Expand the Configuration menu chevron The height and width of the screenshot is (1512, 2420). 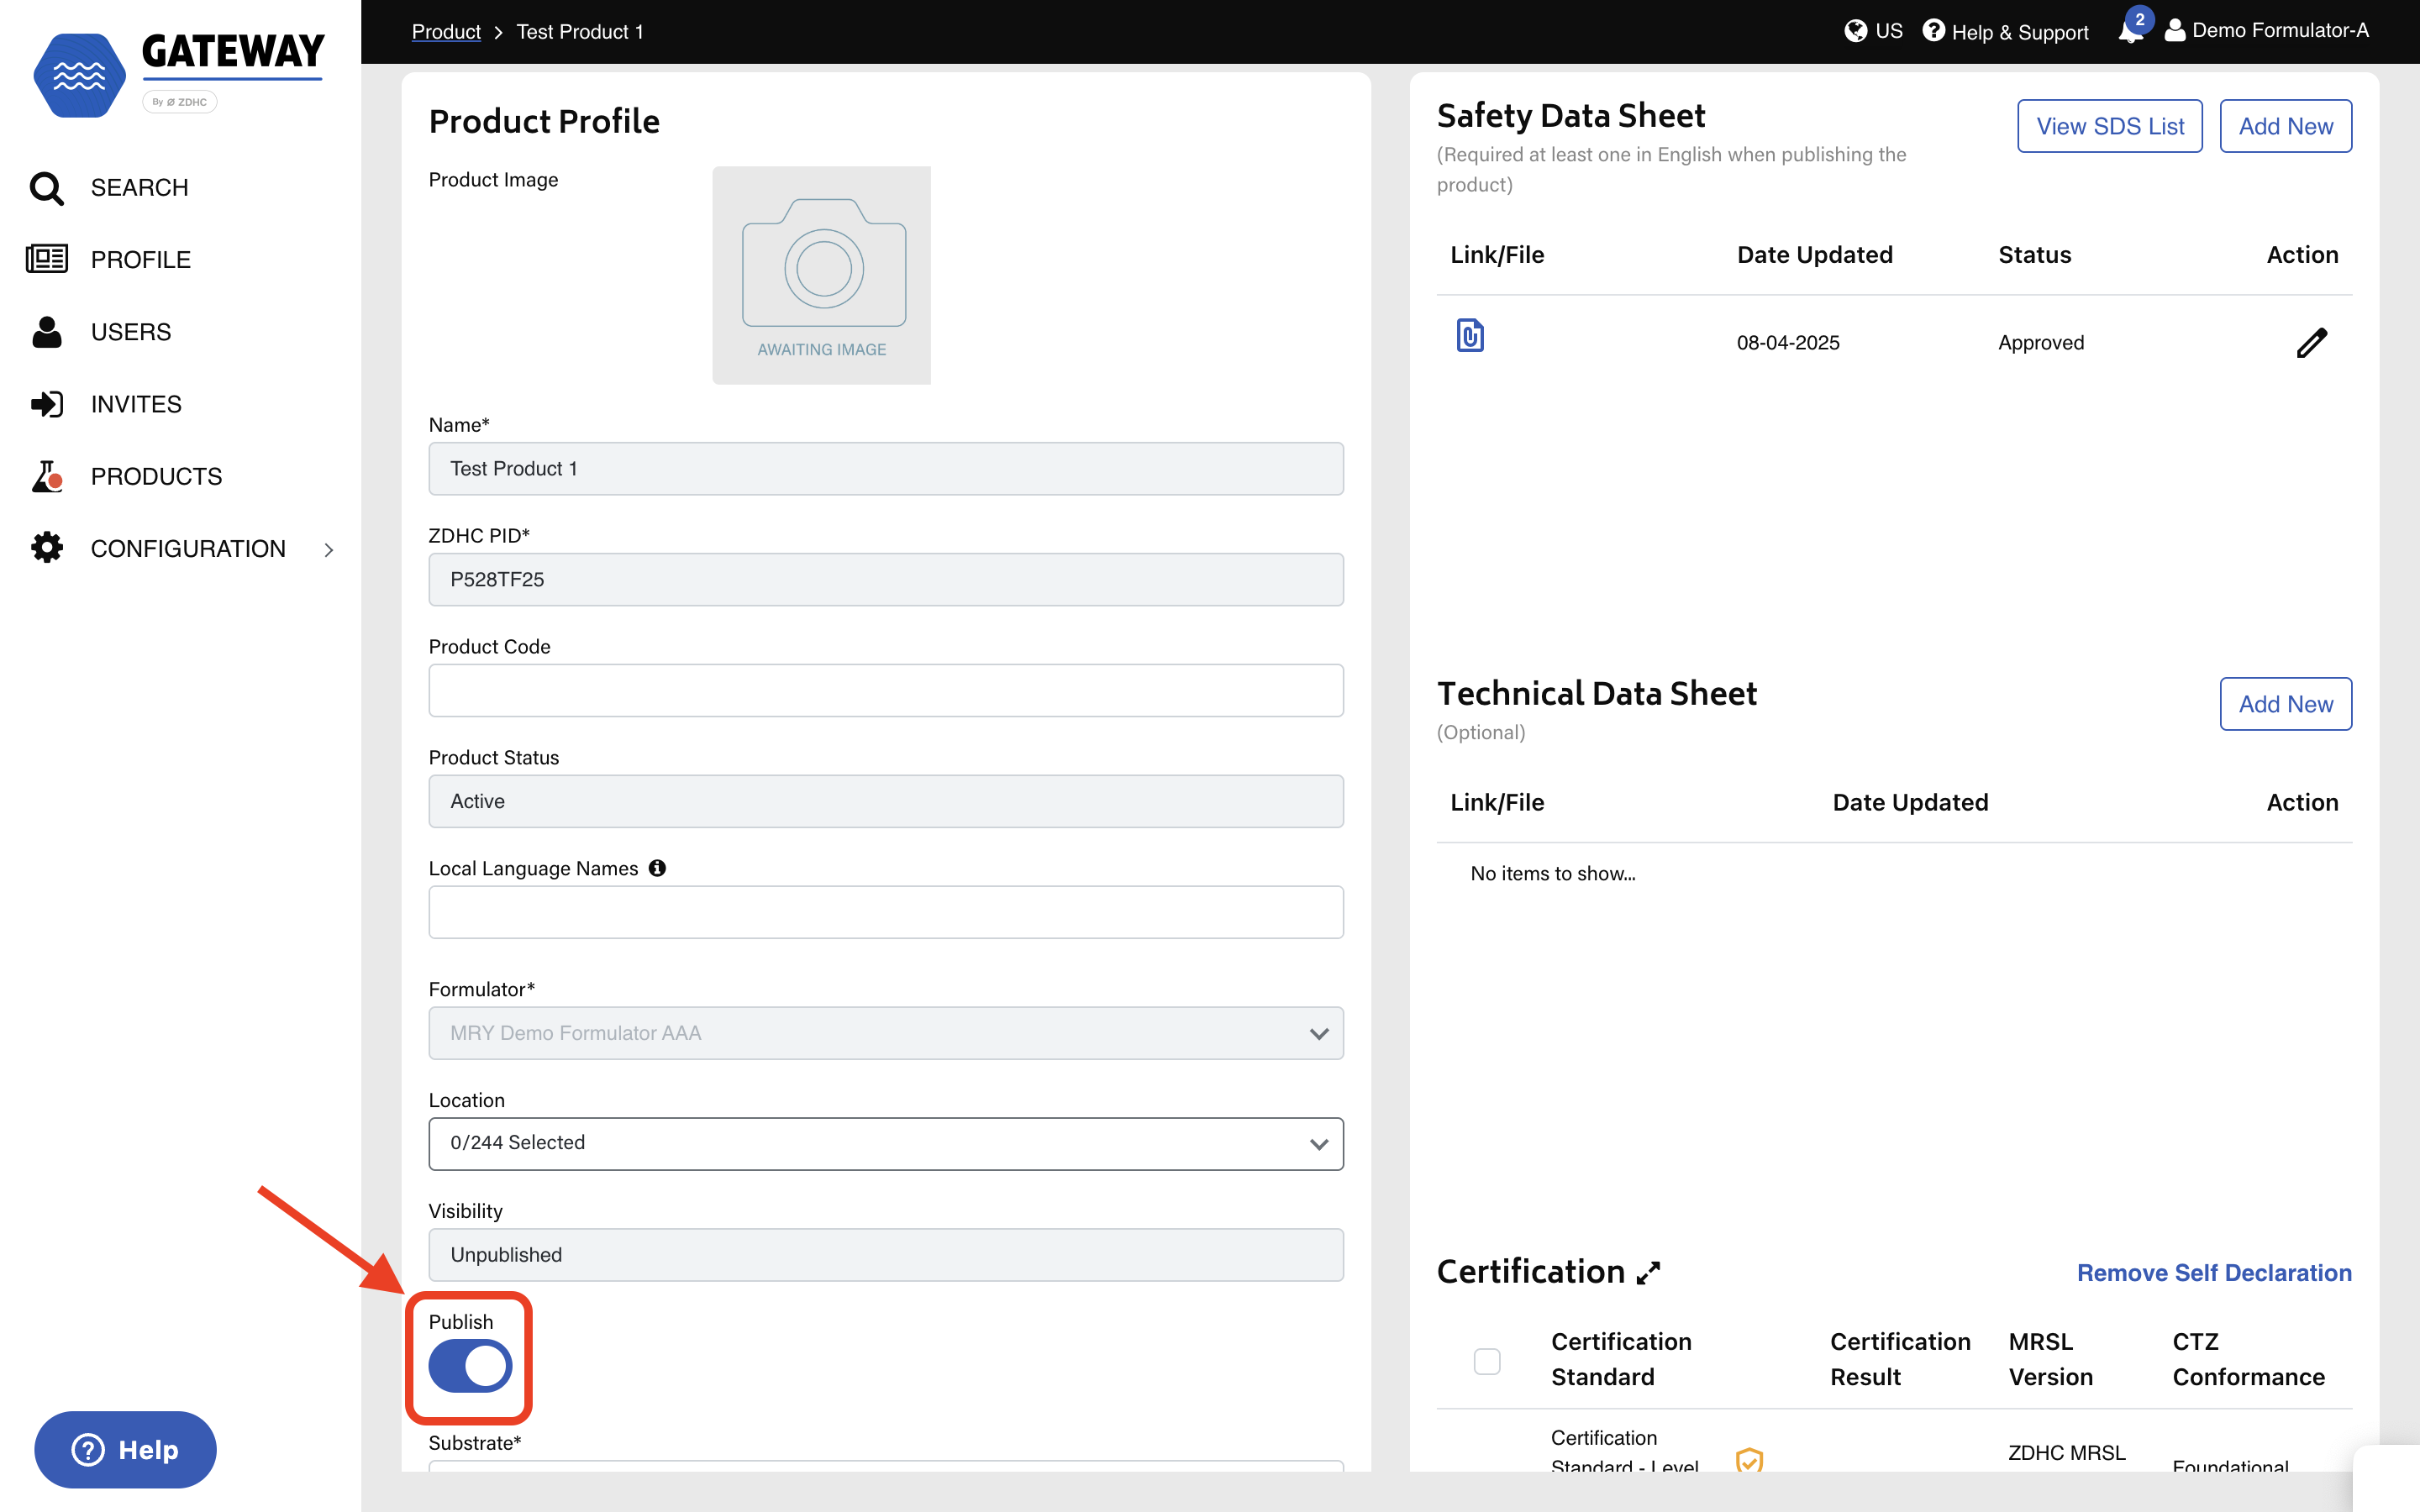pos(329,549)
